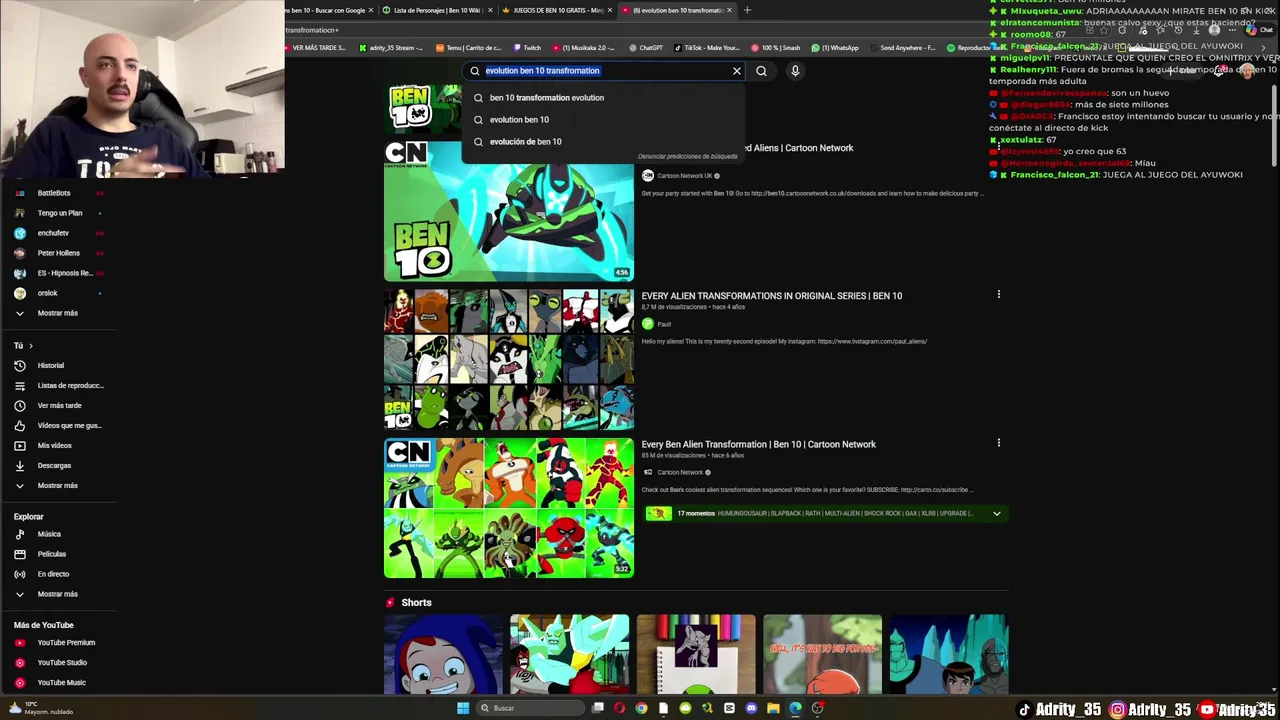
Task: Open the Temu bookmark
Action: coord(469,48)
